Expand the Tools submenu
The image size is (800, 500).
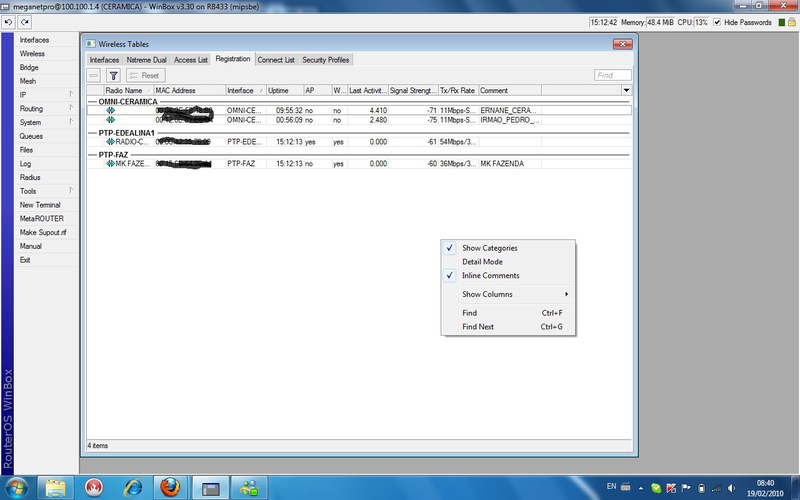pos(46,191)
